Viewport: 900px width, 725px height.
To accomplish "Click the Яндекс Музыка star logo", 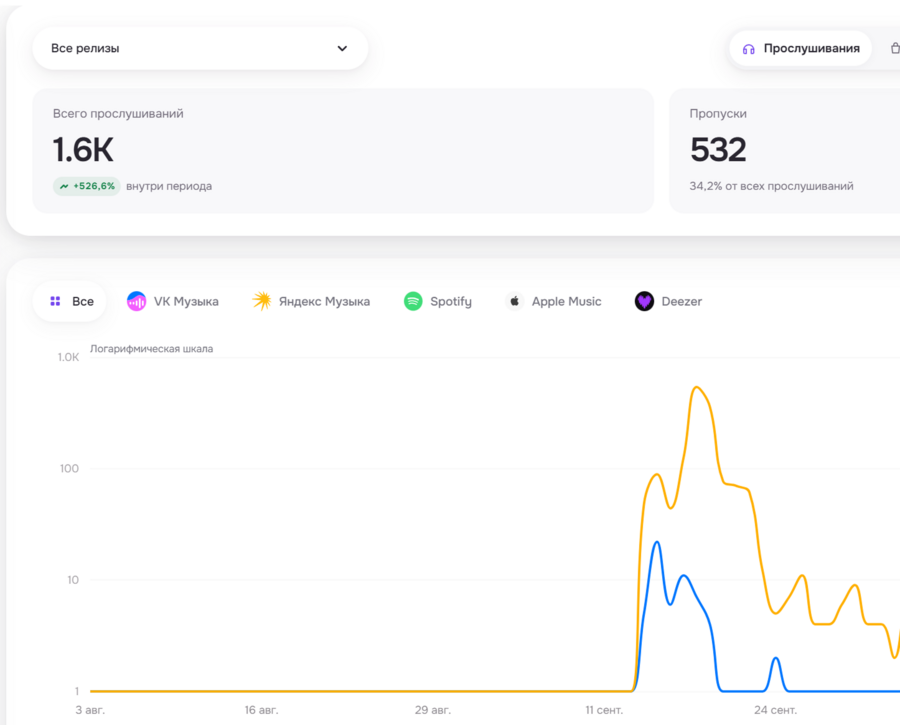I will tap(262, 301).
